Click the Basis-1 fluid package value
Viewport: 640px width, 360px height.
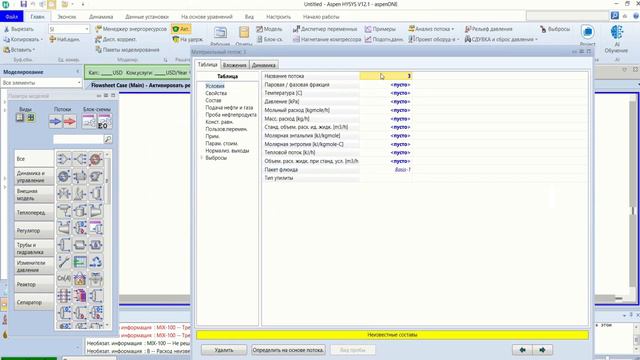coord(386,169)
